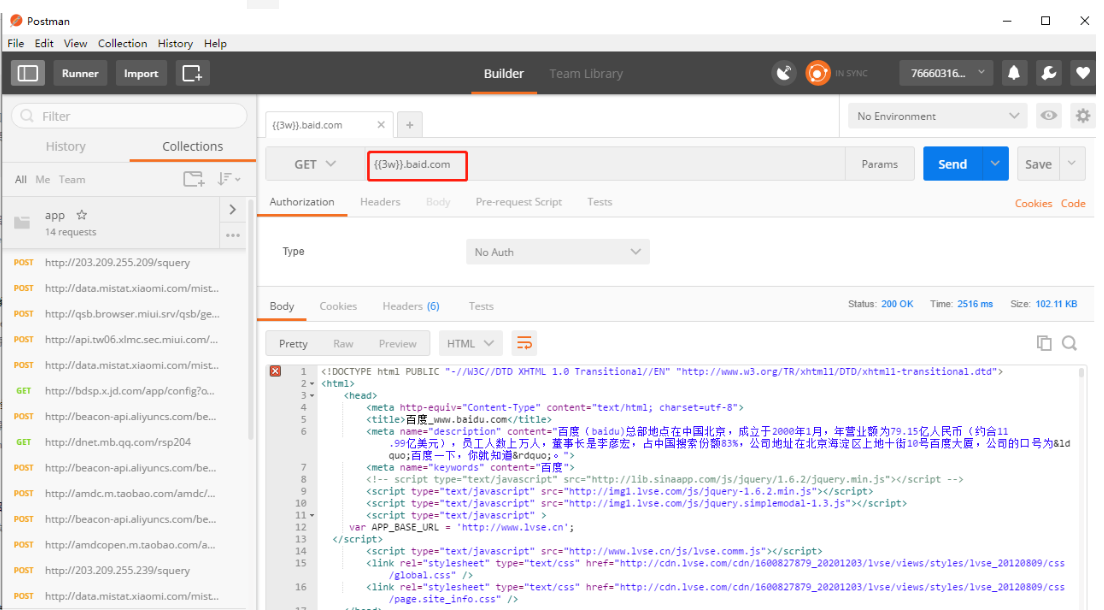Open the 76660316 account dropdown
1104x610 pixels.
click(946, 73)
